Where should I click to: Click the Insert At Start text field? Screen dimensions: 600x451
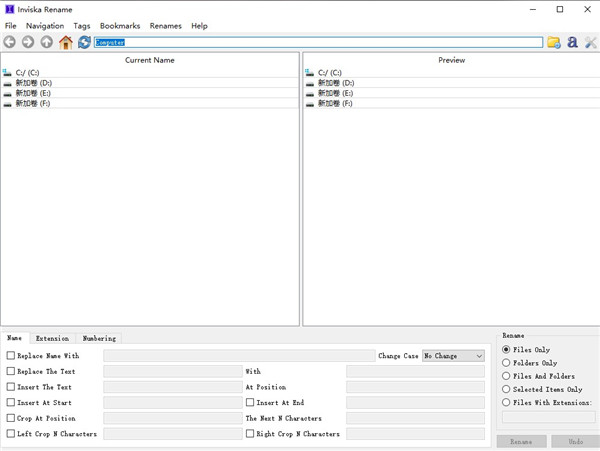pyautogui.click(x=173, y=403)
